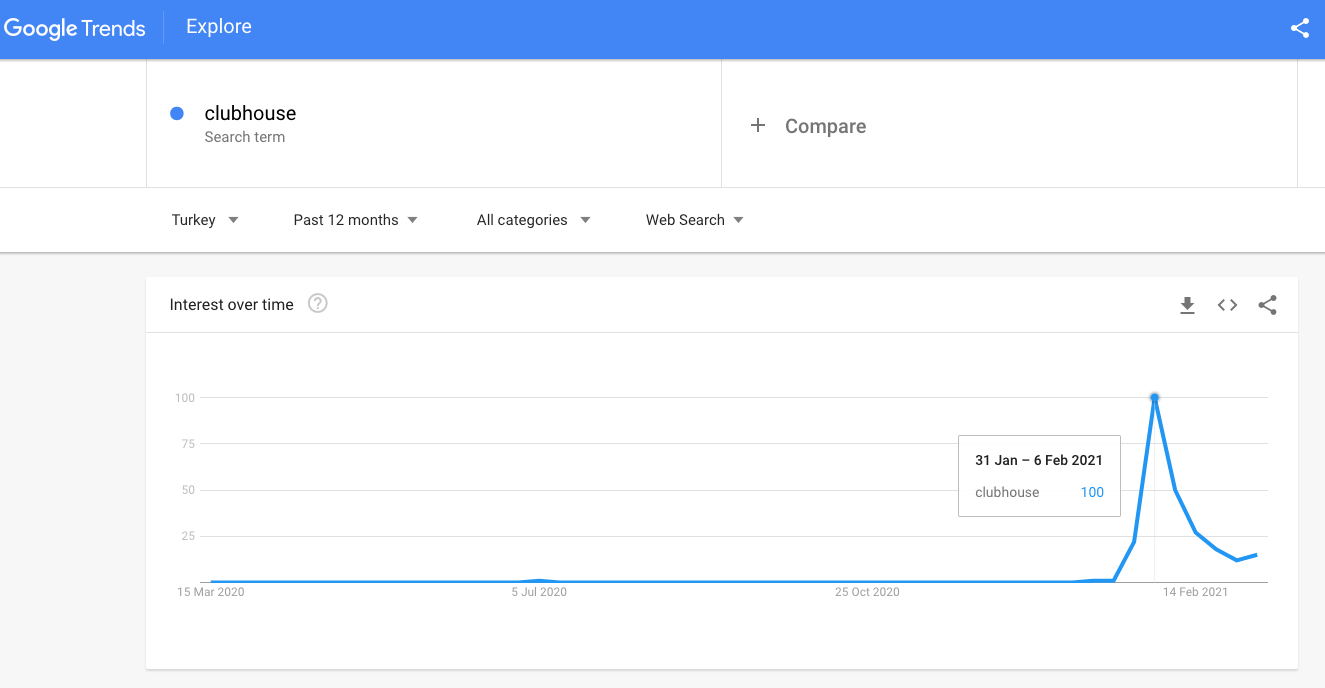The width and height of the screenshot is (1325, 688).
Task: Click the tooltip value '100' in blue
Action: click(1092, 492)
